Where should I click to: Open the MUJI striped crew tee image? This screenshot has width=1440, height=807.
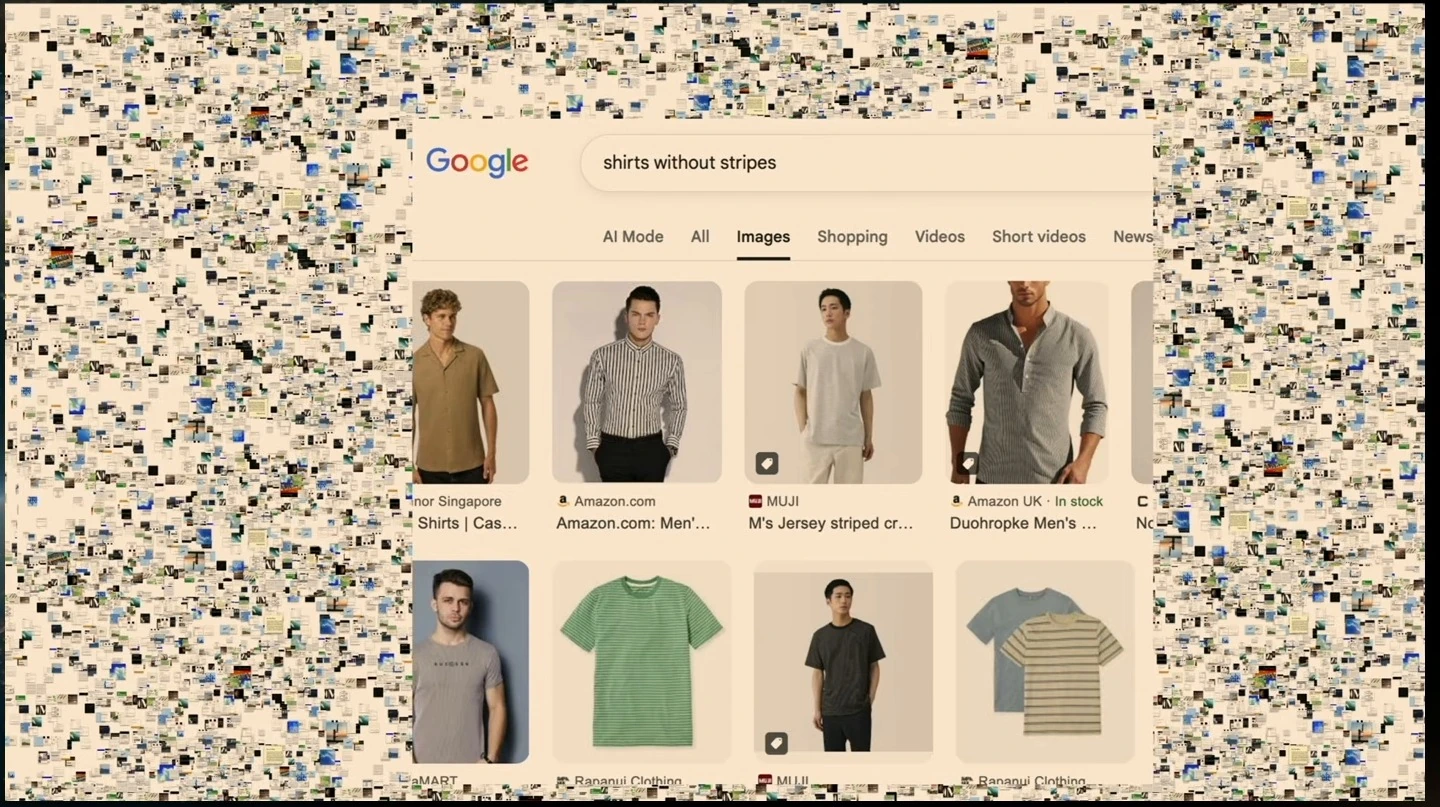[833, 382]
